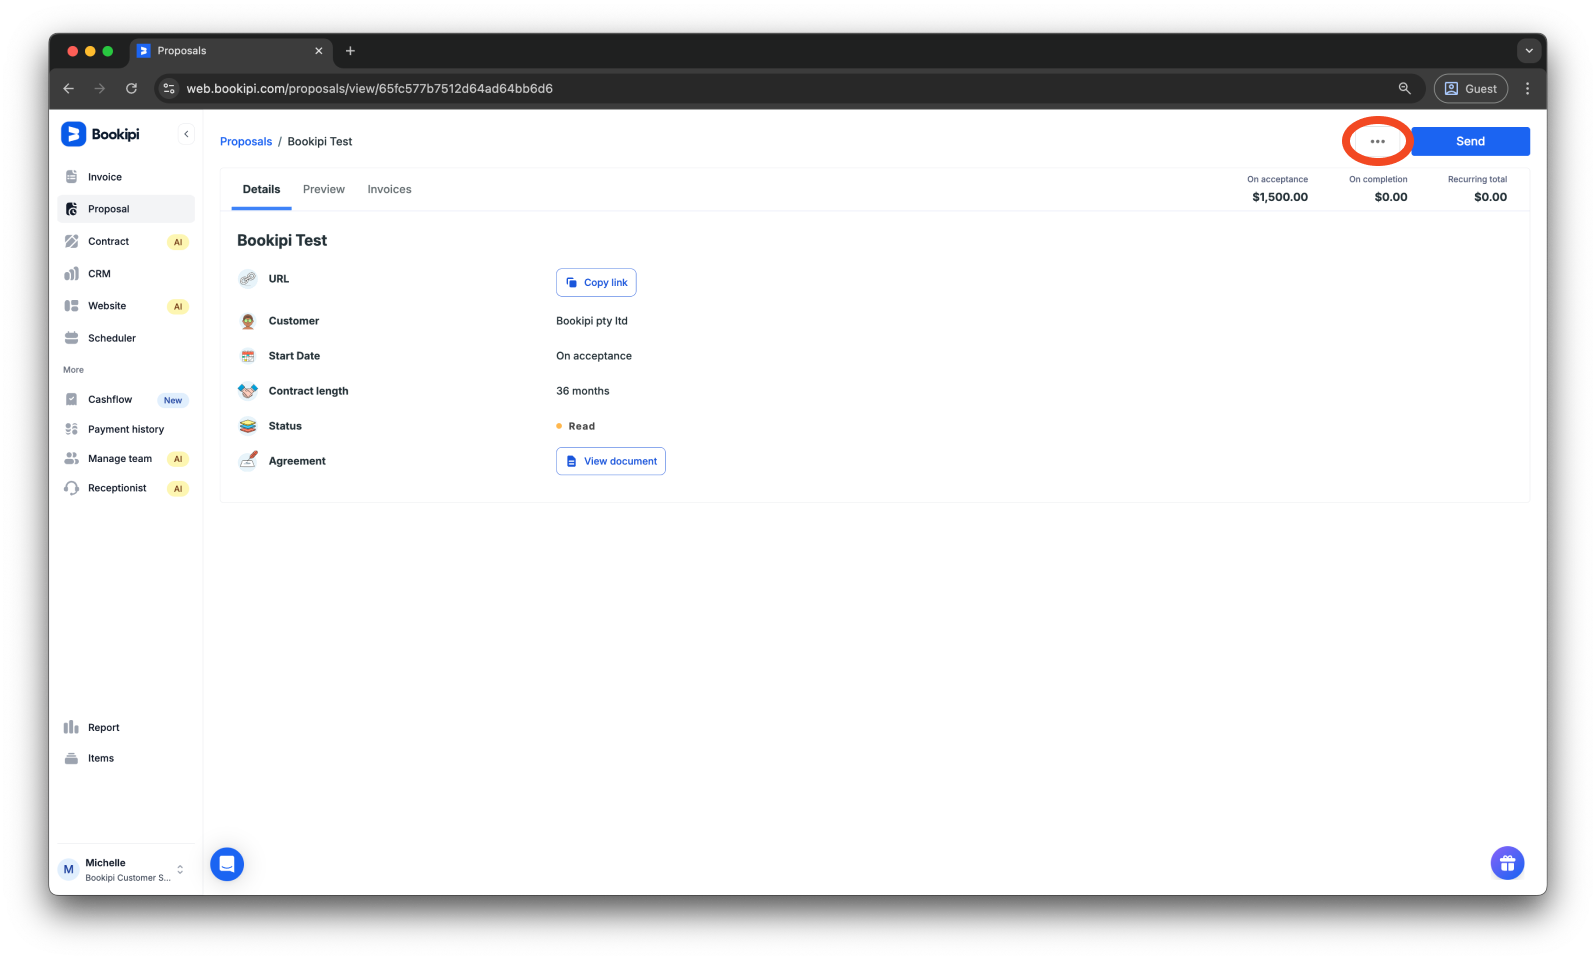The height and width of the screenshot is (960, 1596).
Task: Close the Proposals browser tab
Action: pos(319,51)
